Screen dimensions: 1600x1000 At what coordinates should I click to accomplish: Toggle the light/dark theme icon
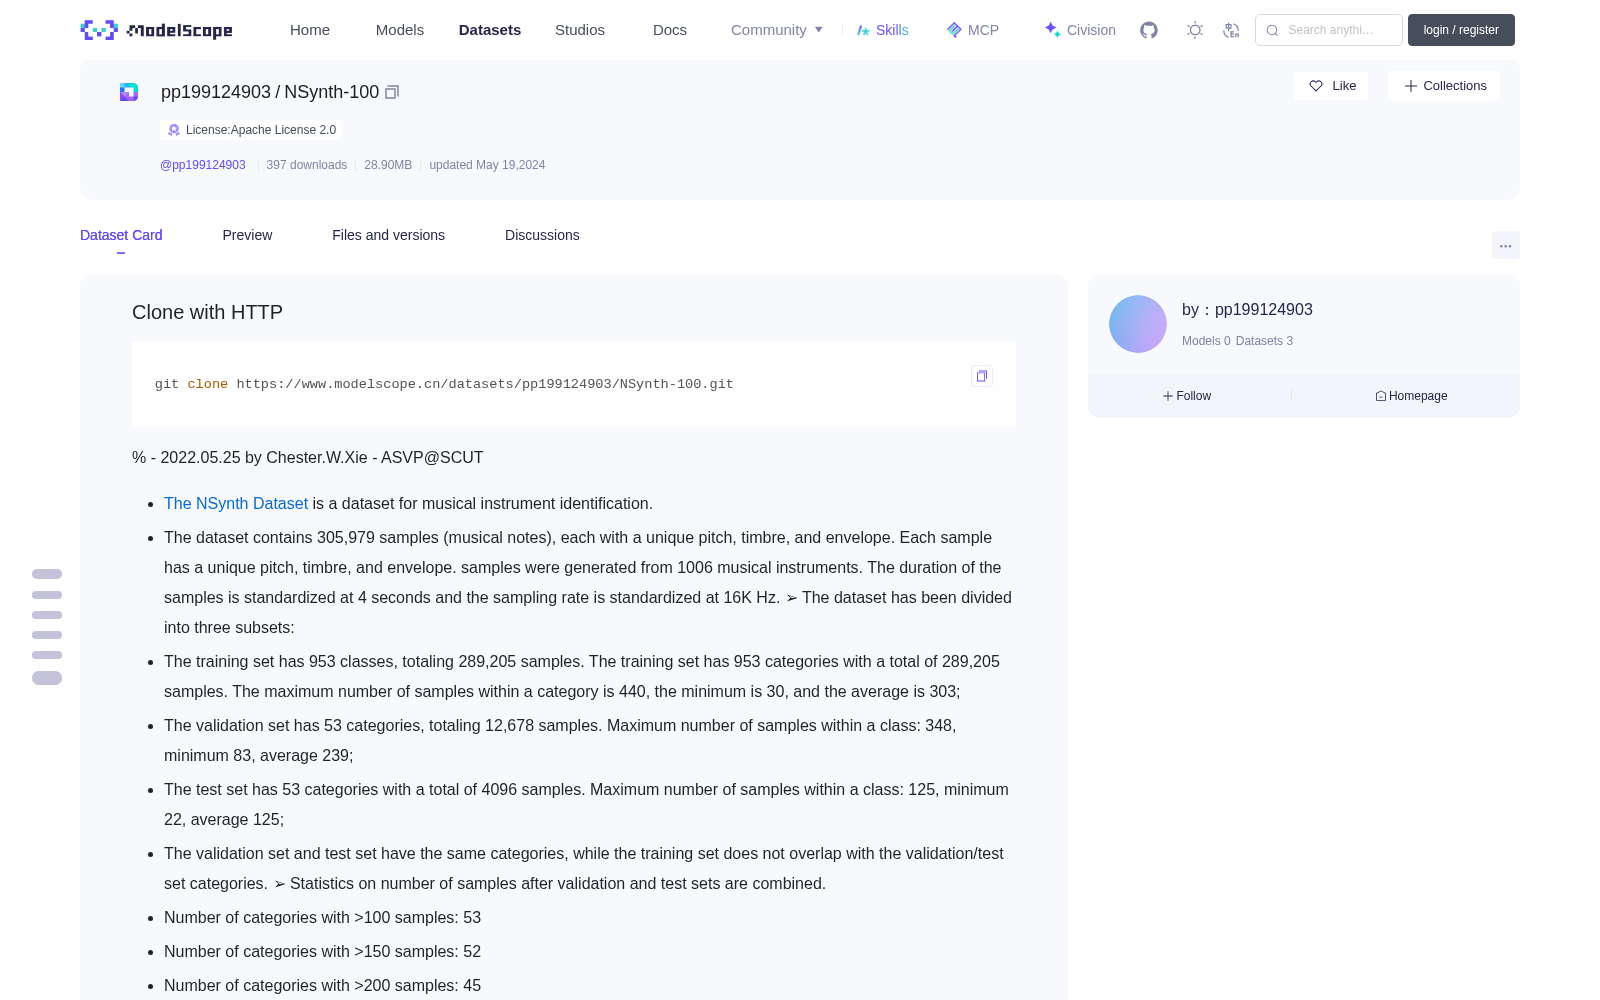point(1195,30)
